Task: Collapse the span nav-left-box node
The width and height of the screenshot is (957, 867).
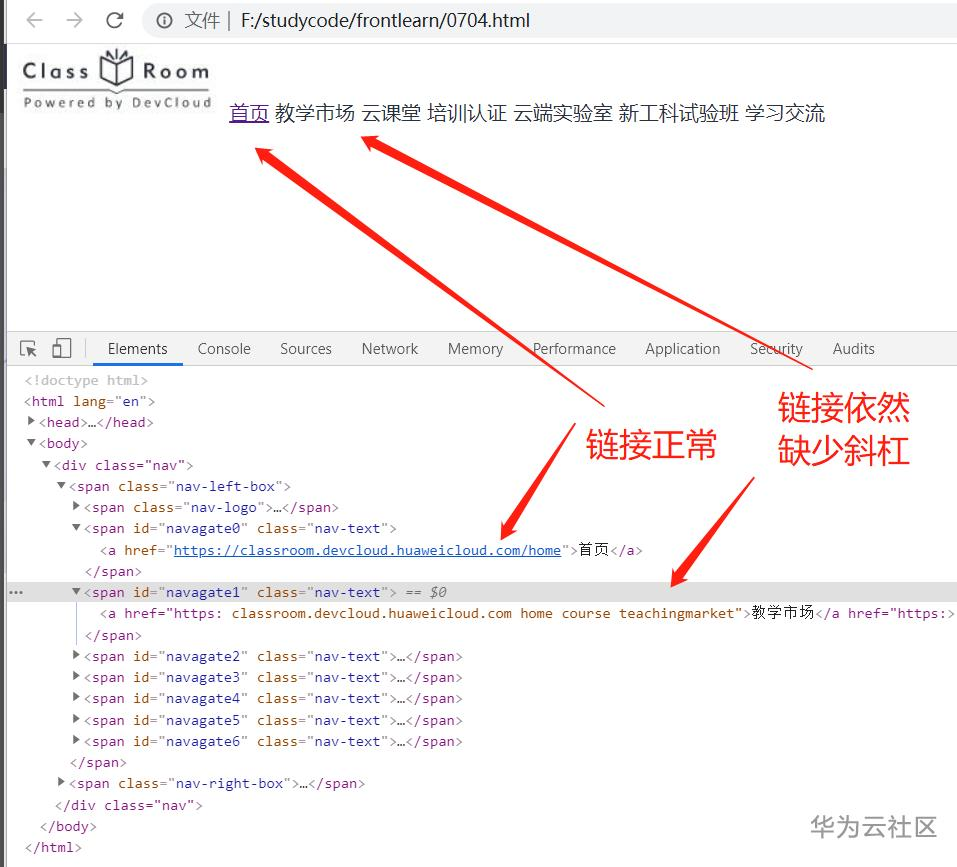Action: coord(61,486)
